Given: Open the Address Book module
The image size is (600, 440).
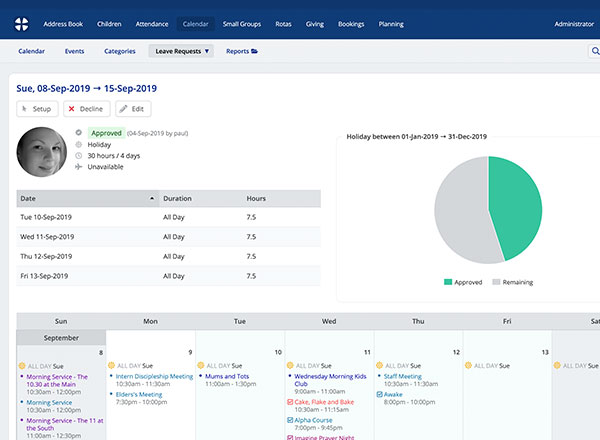Looking at the screenshot, I should click(63, 24).
